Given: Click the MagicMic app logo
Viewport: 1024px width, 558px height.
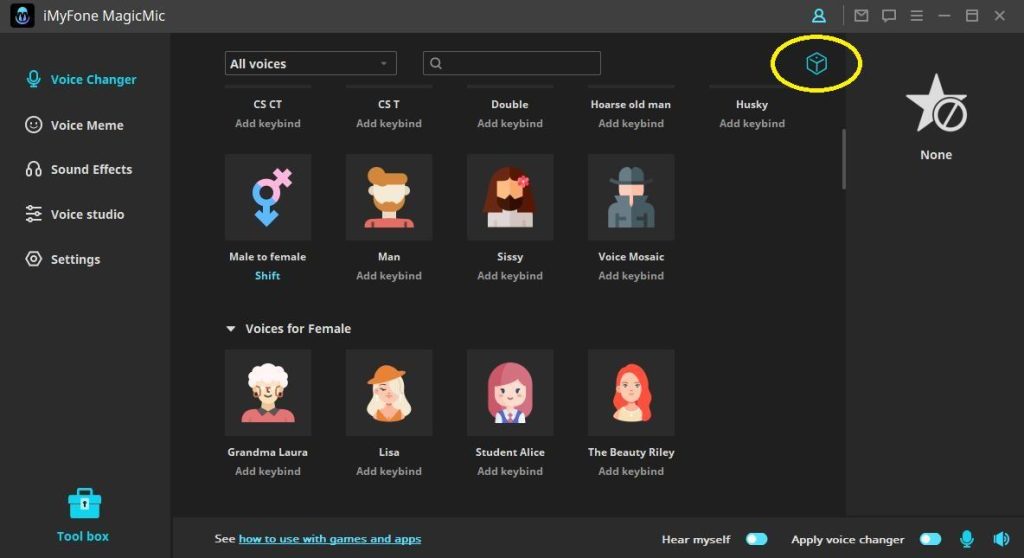Looking at the screenshot, I should click(22, 16).
